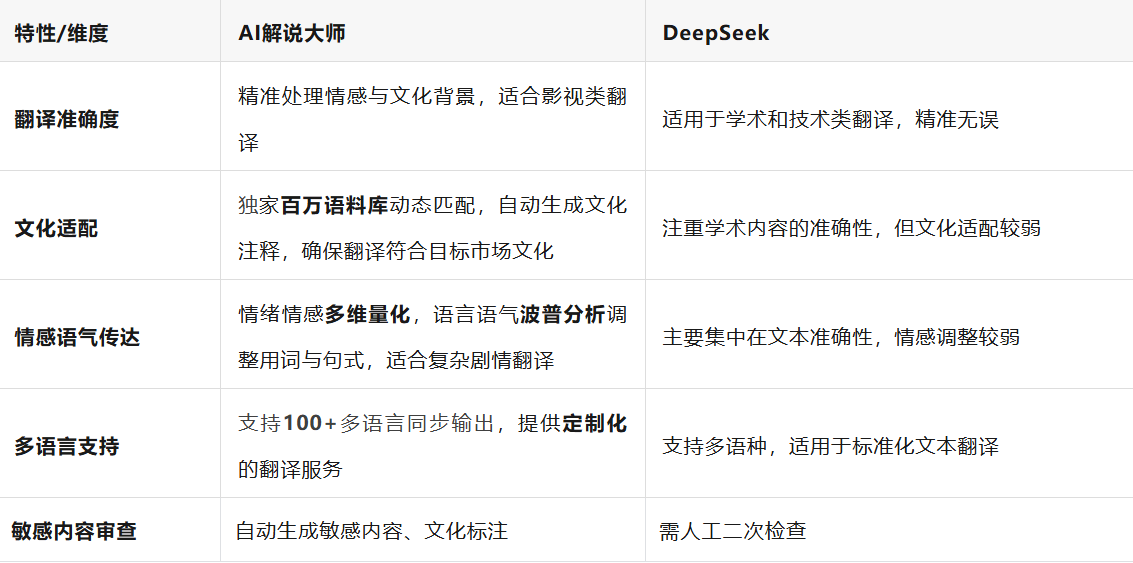
Task: Select the '多语言支持' row label
Action: point(66,447)
